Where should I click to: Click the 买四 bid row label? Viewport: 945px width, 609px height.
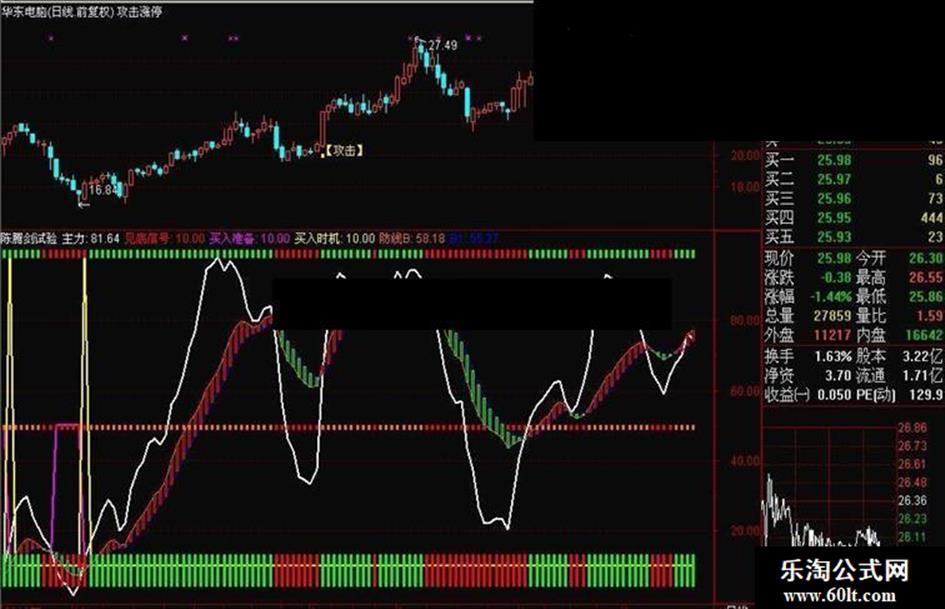point(779,217)
